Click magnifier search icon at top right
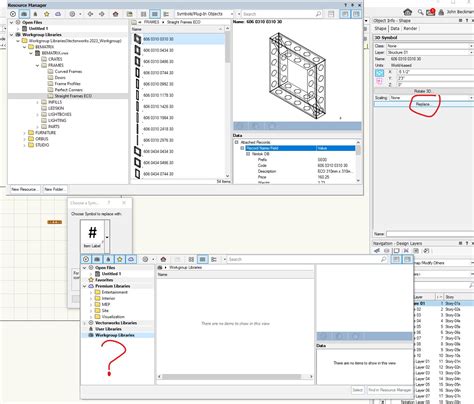Screen dimensions: 474x404 click(420, 12)
